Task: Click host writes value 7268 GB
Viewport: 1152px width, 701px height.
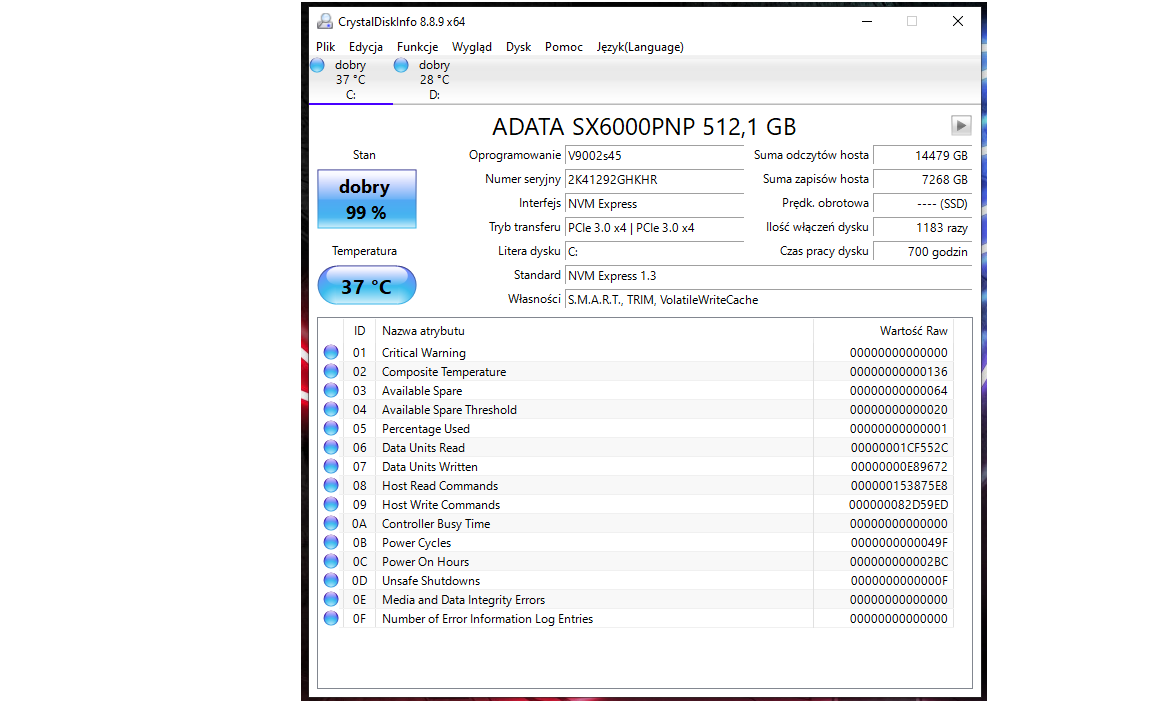Action: [x=922, y=179]
